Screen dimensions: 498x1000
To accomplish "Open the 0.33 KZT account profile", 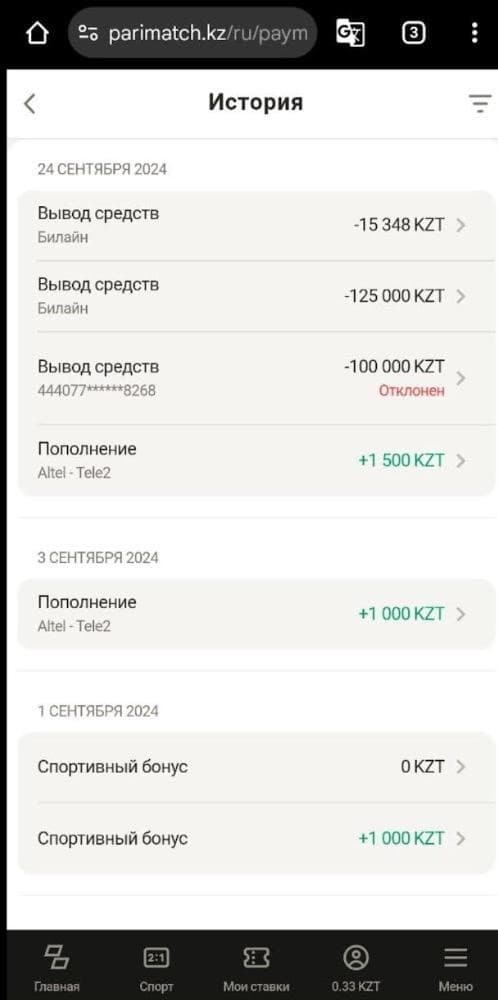I will coord(356,968).
